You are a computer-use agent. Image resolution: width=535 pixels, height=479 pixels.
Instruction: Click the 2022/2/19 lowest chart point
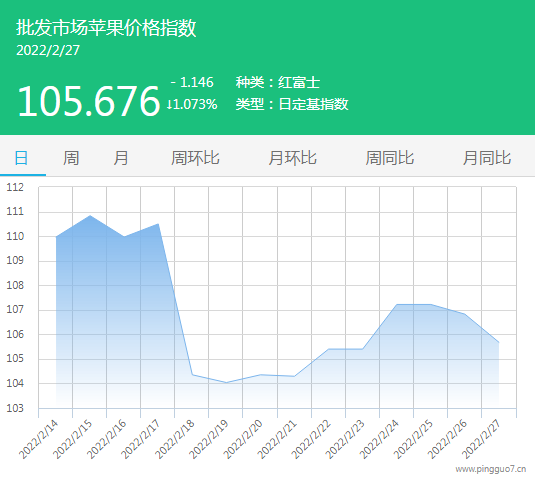click(226, 382)
